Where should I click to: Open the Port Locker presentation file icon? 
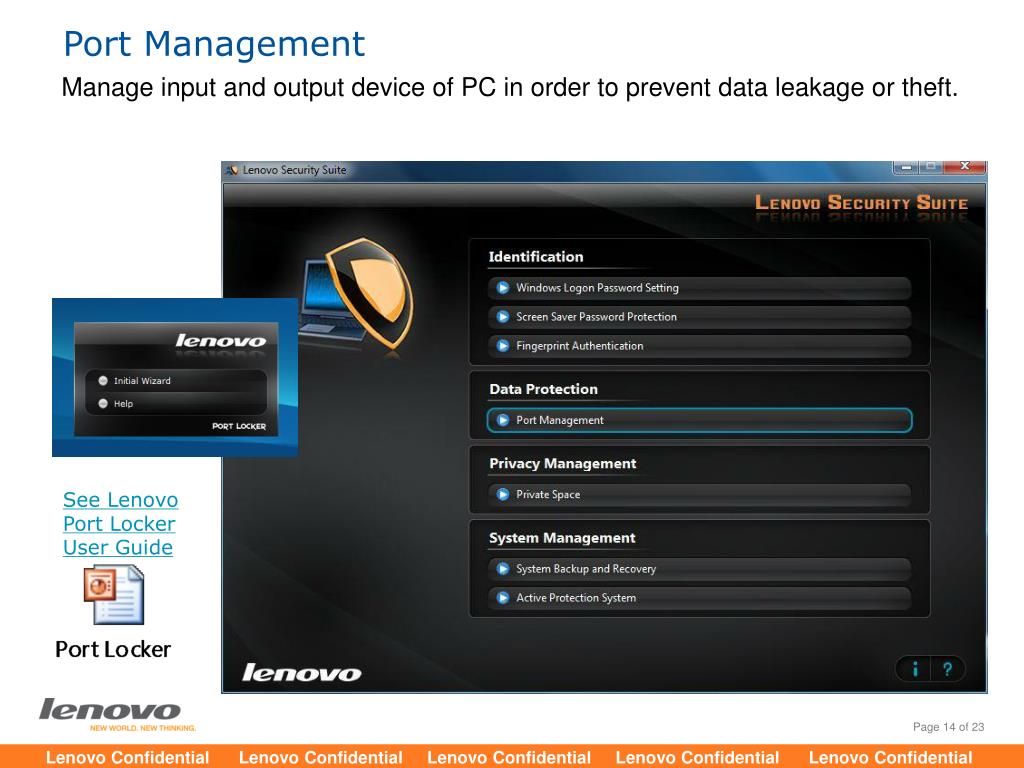point(114,596)
